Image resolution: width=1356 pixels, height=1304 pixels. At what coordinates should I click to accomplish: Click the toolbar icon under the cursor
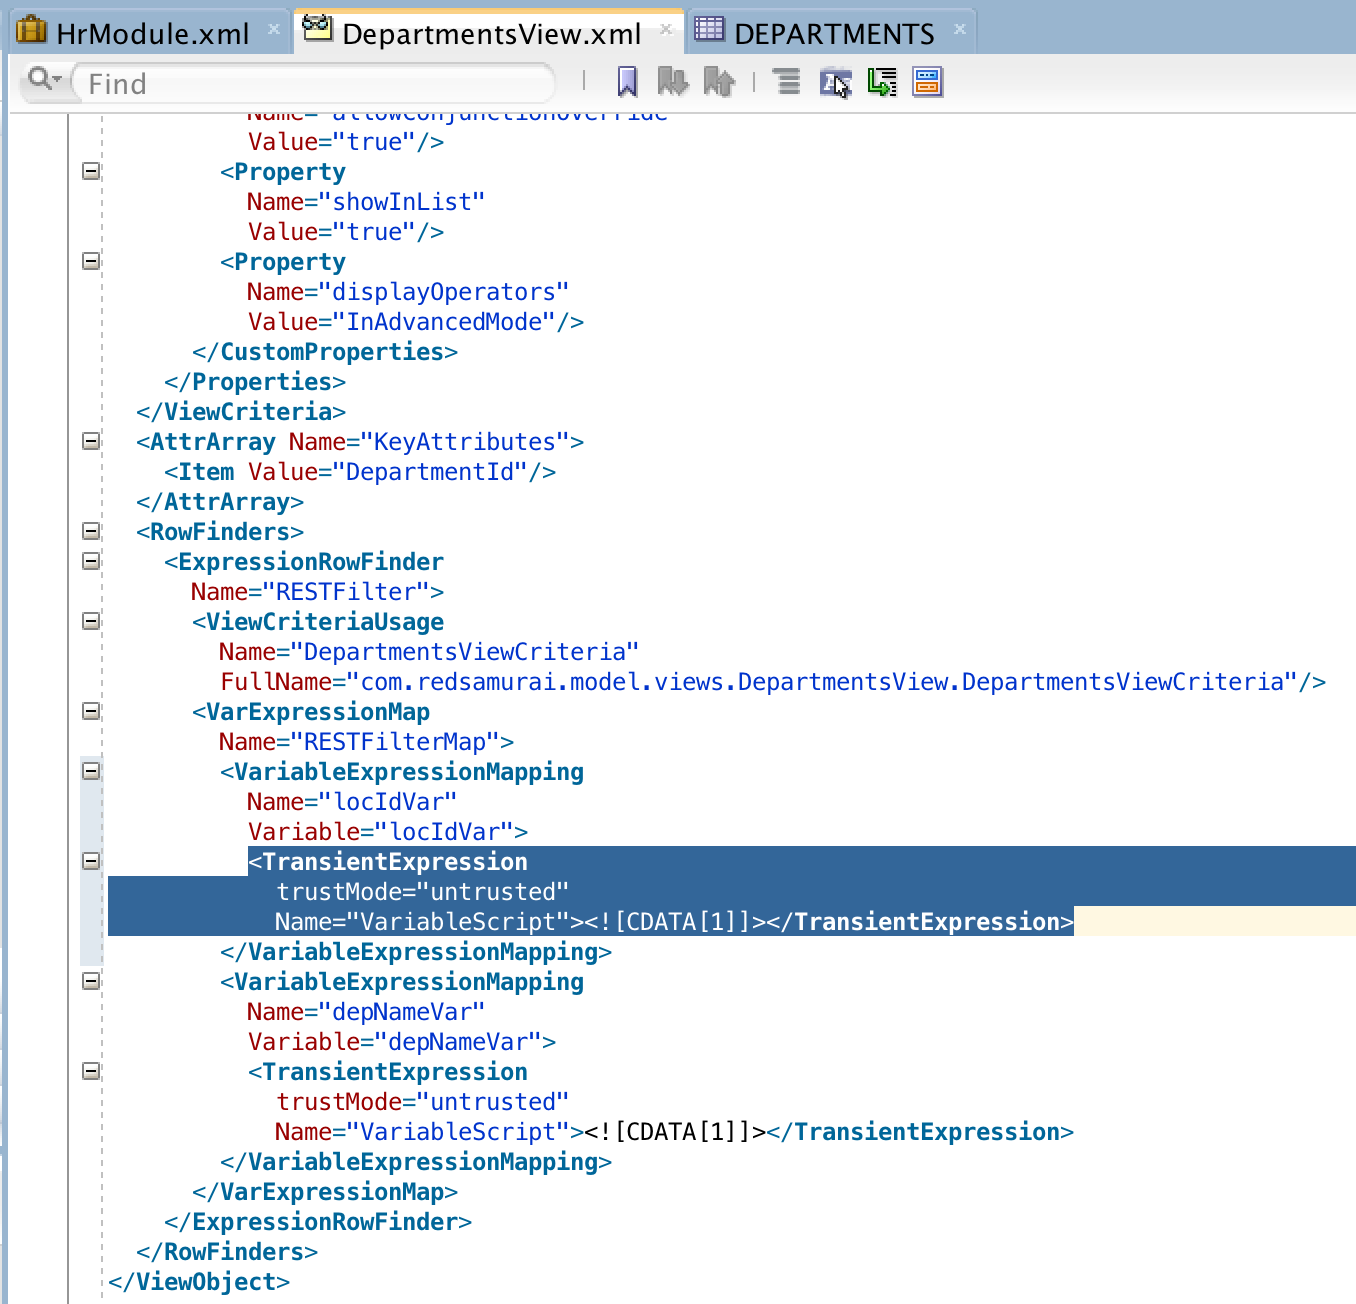click(x=835, y=82)
